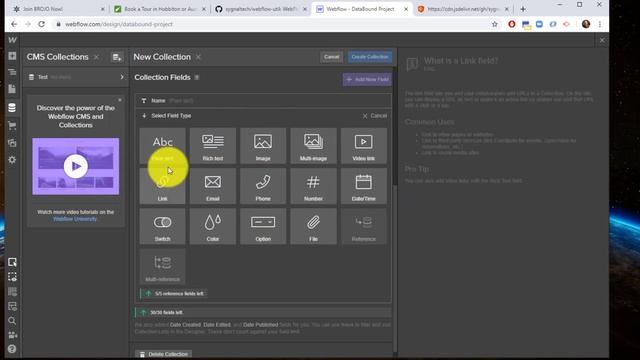
Task: Open the Add elements panel
Action: tap(12, 56)
